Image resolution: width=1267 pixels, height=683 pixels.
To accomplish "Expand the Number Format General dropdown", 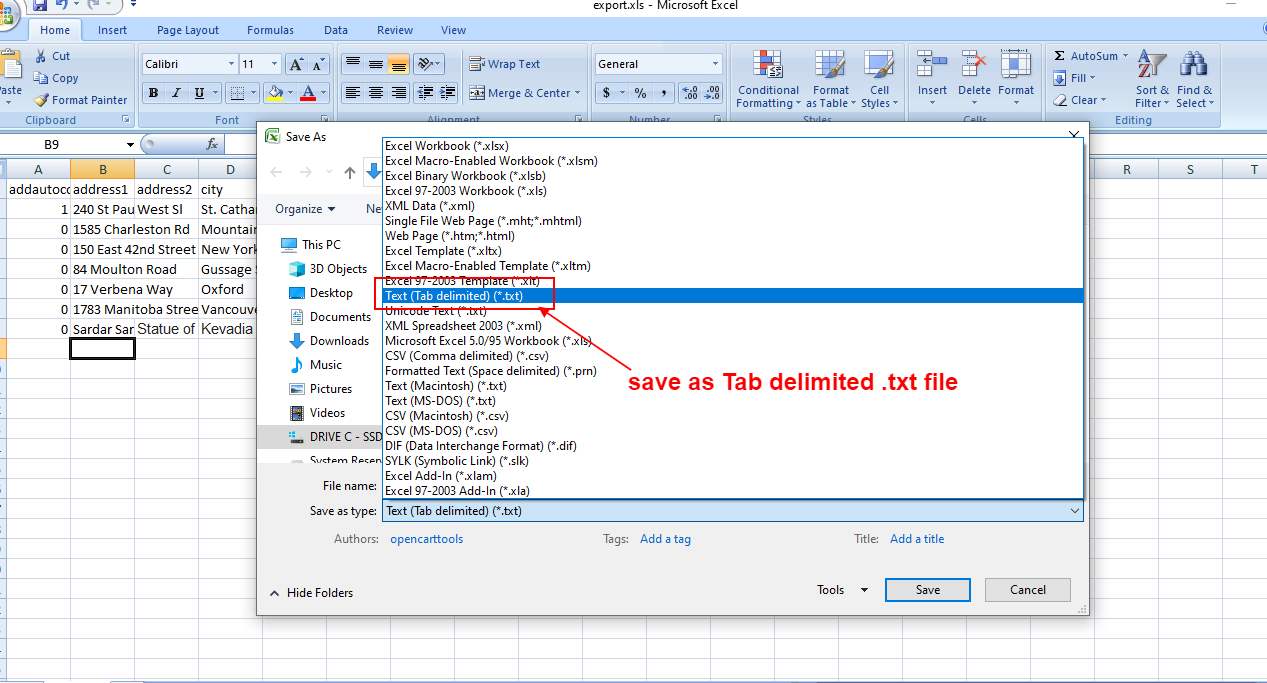I will pos(715,64).
